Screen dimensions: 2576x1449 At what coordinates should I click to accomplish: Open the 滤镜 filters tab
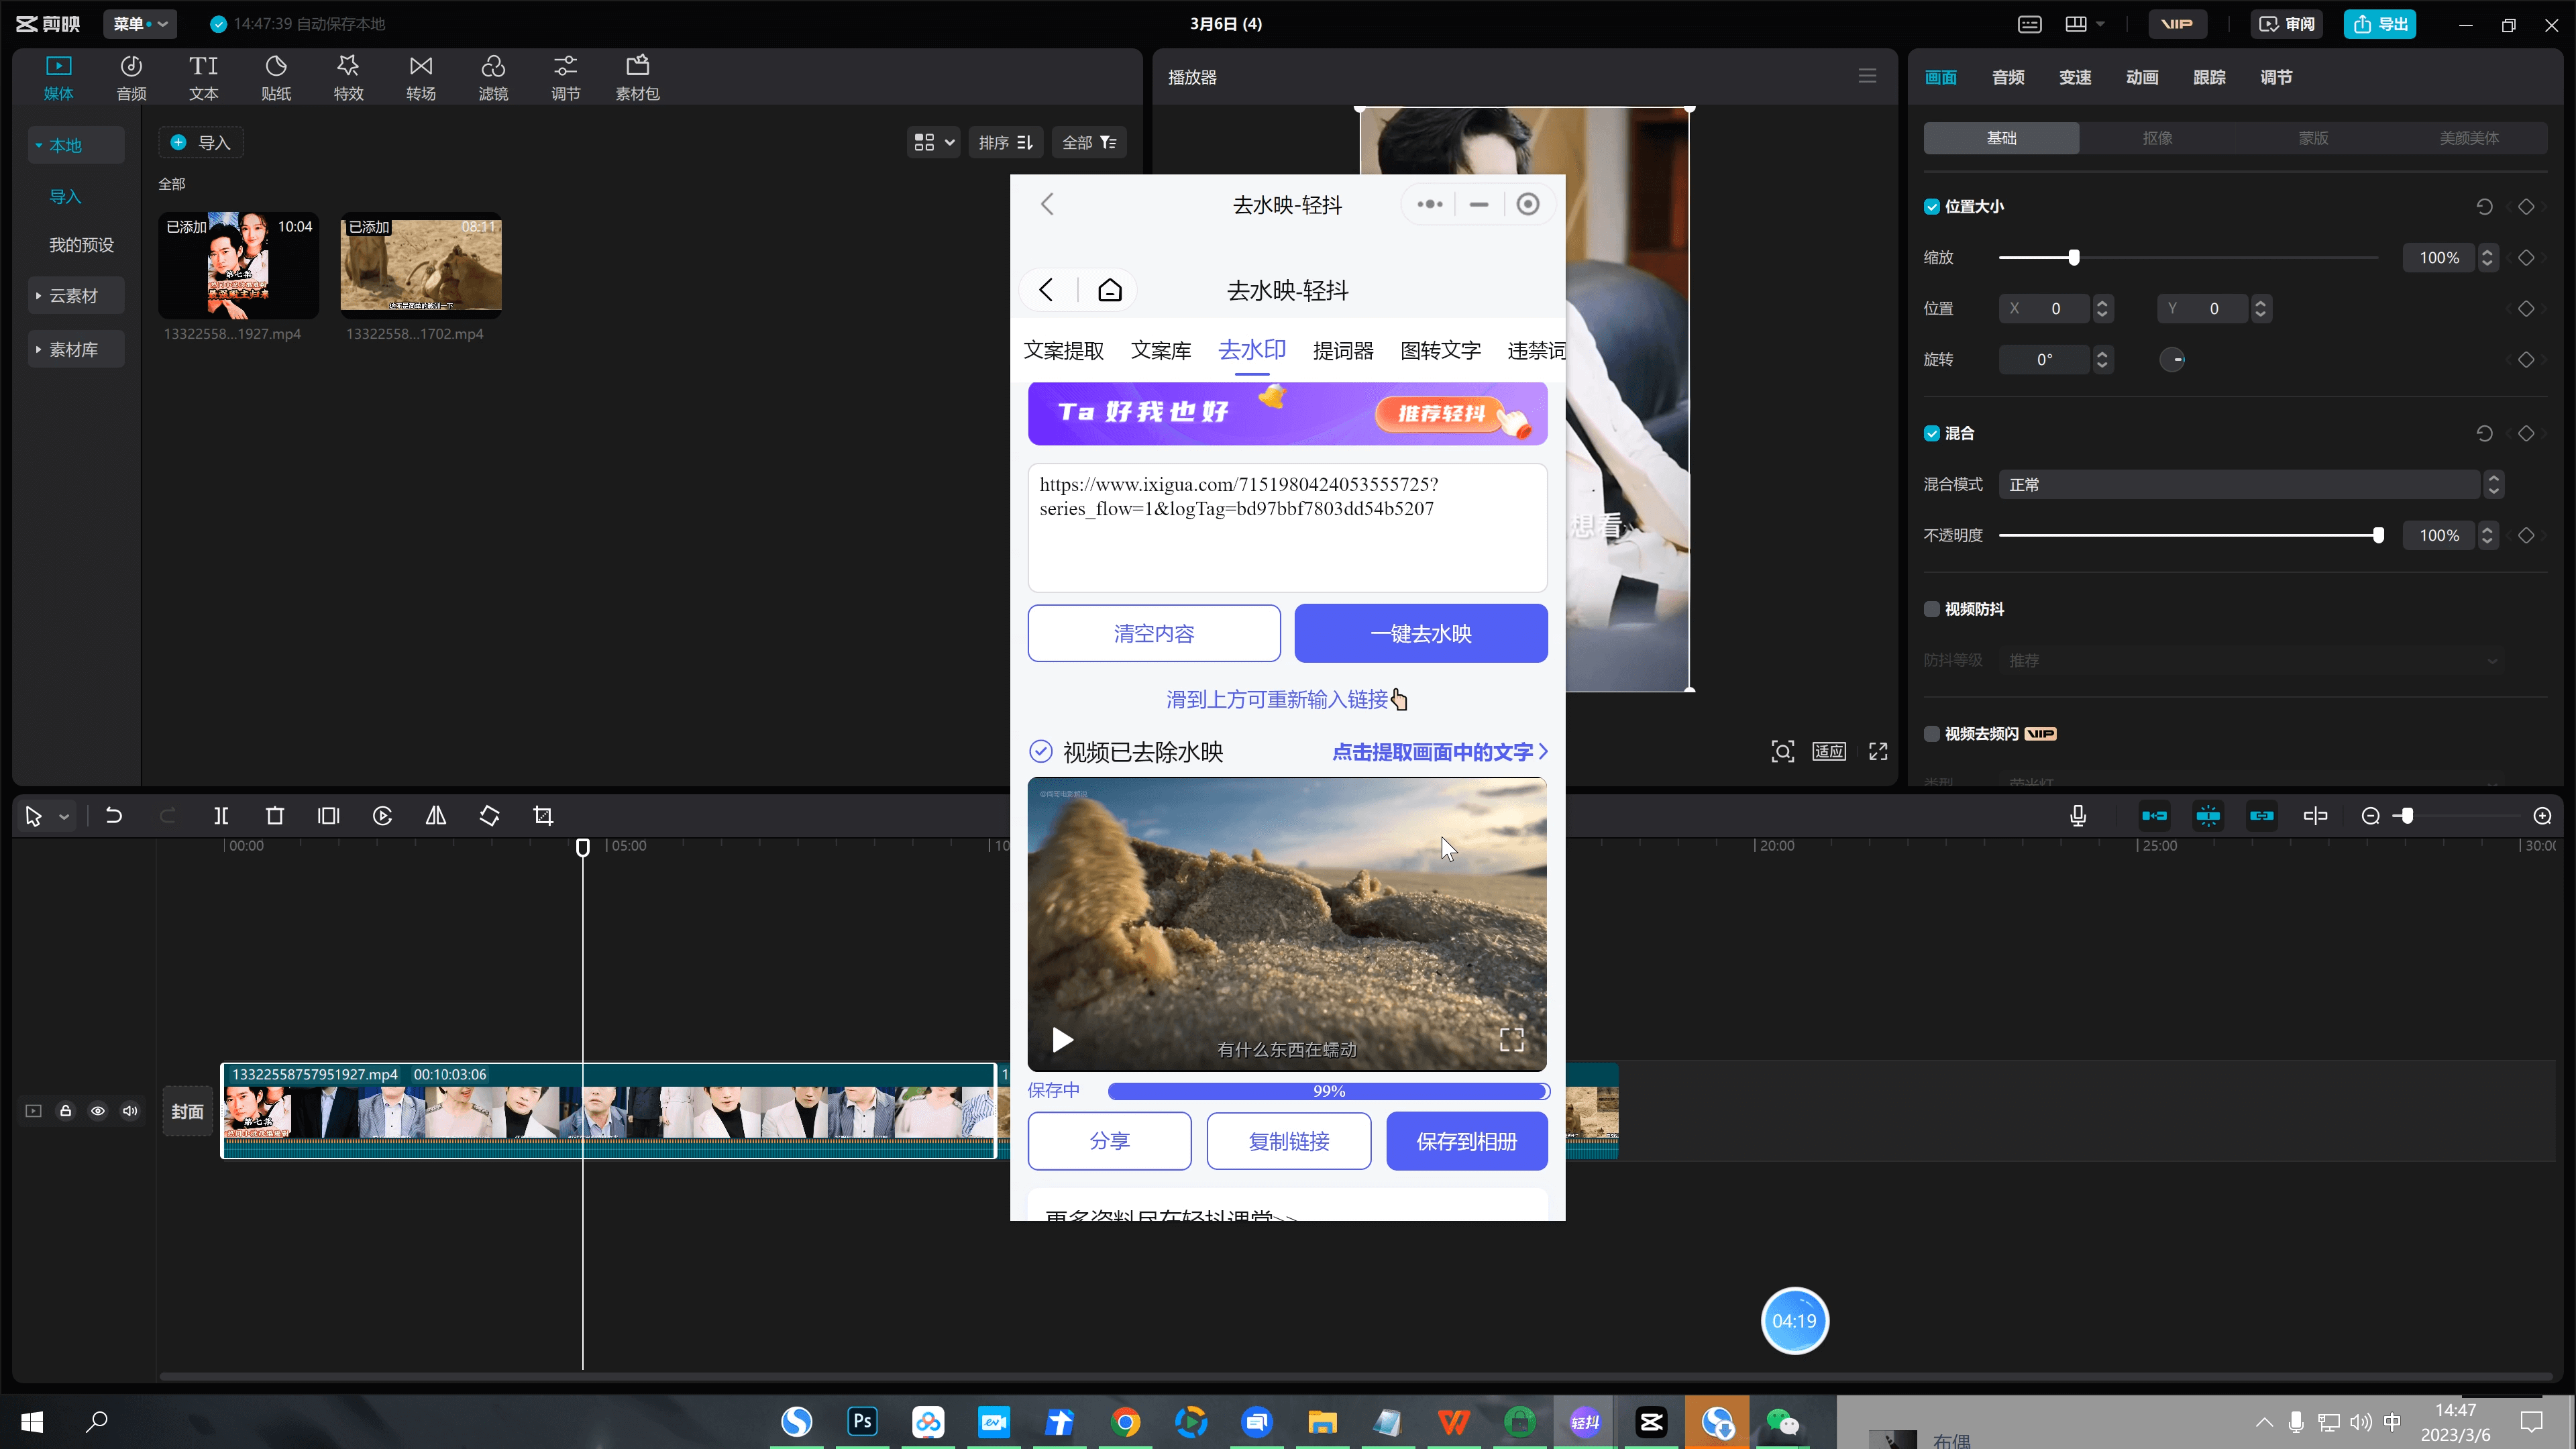(493, 77)
